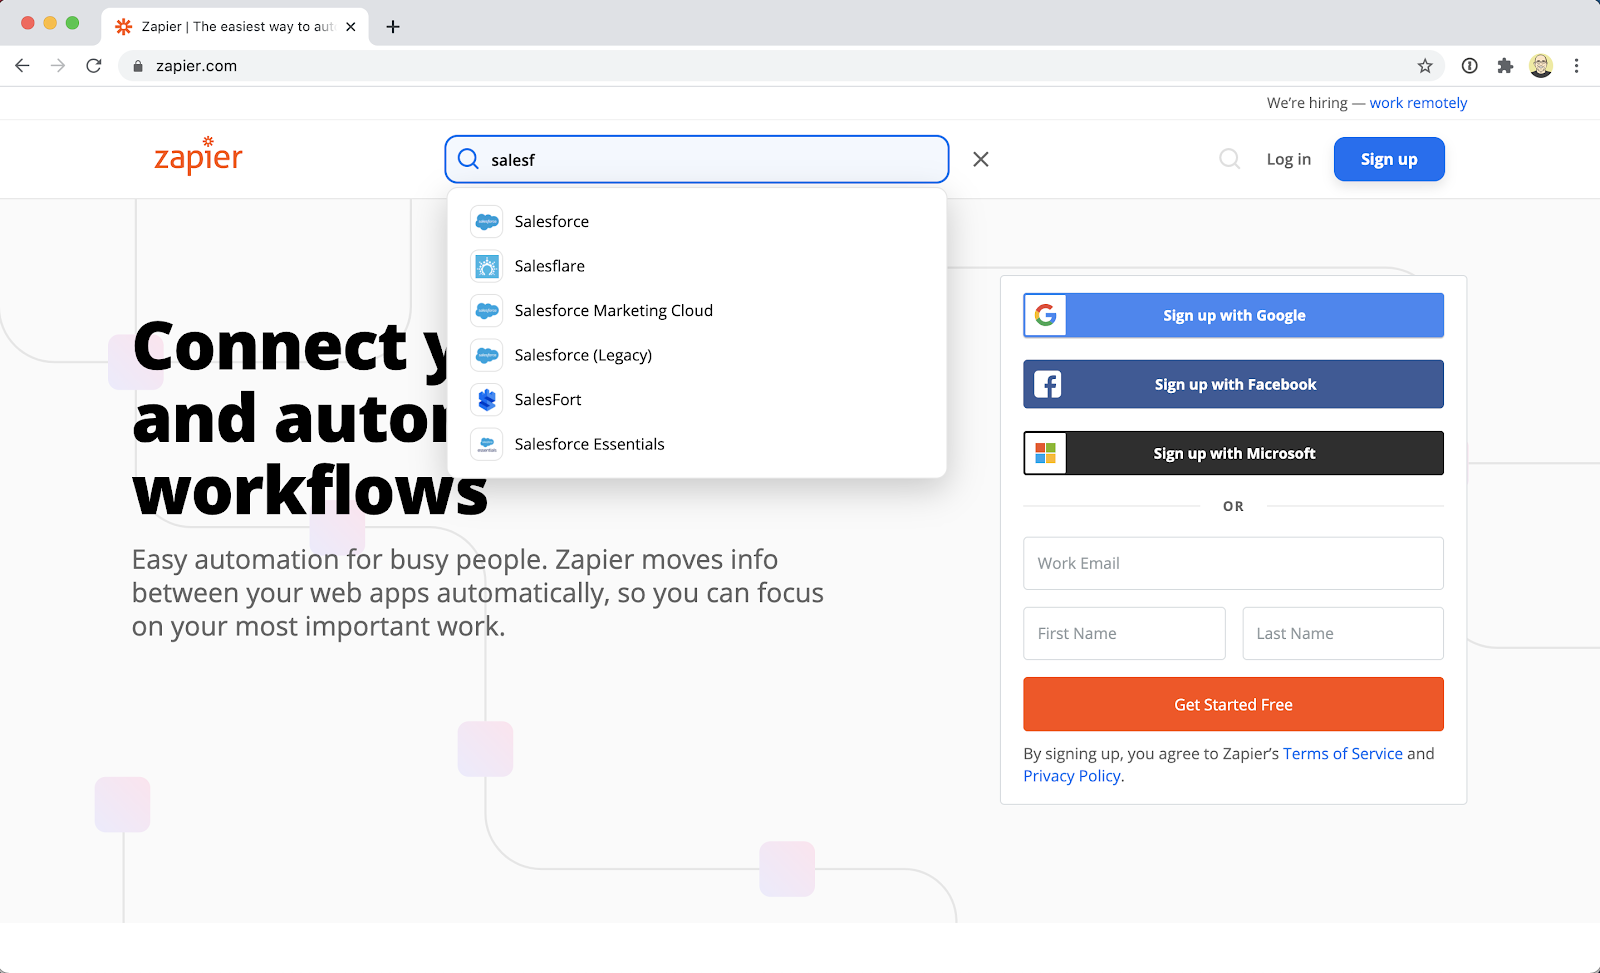Choose Salesforce (Legacy) result
The width and height of the screenshot is (1600, 973).
point(697,355)
